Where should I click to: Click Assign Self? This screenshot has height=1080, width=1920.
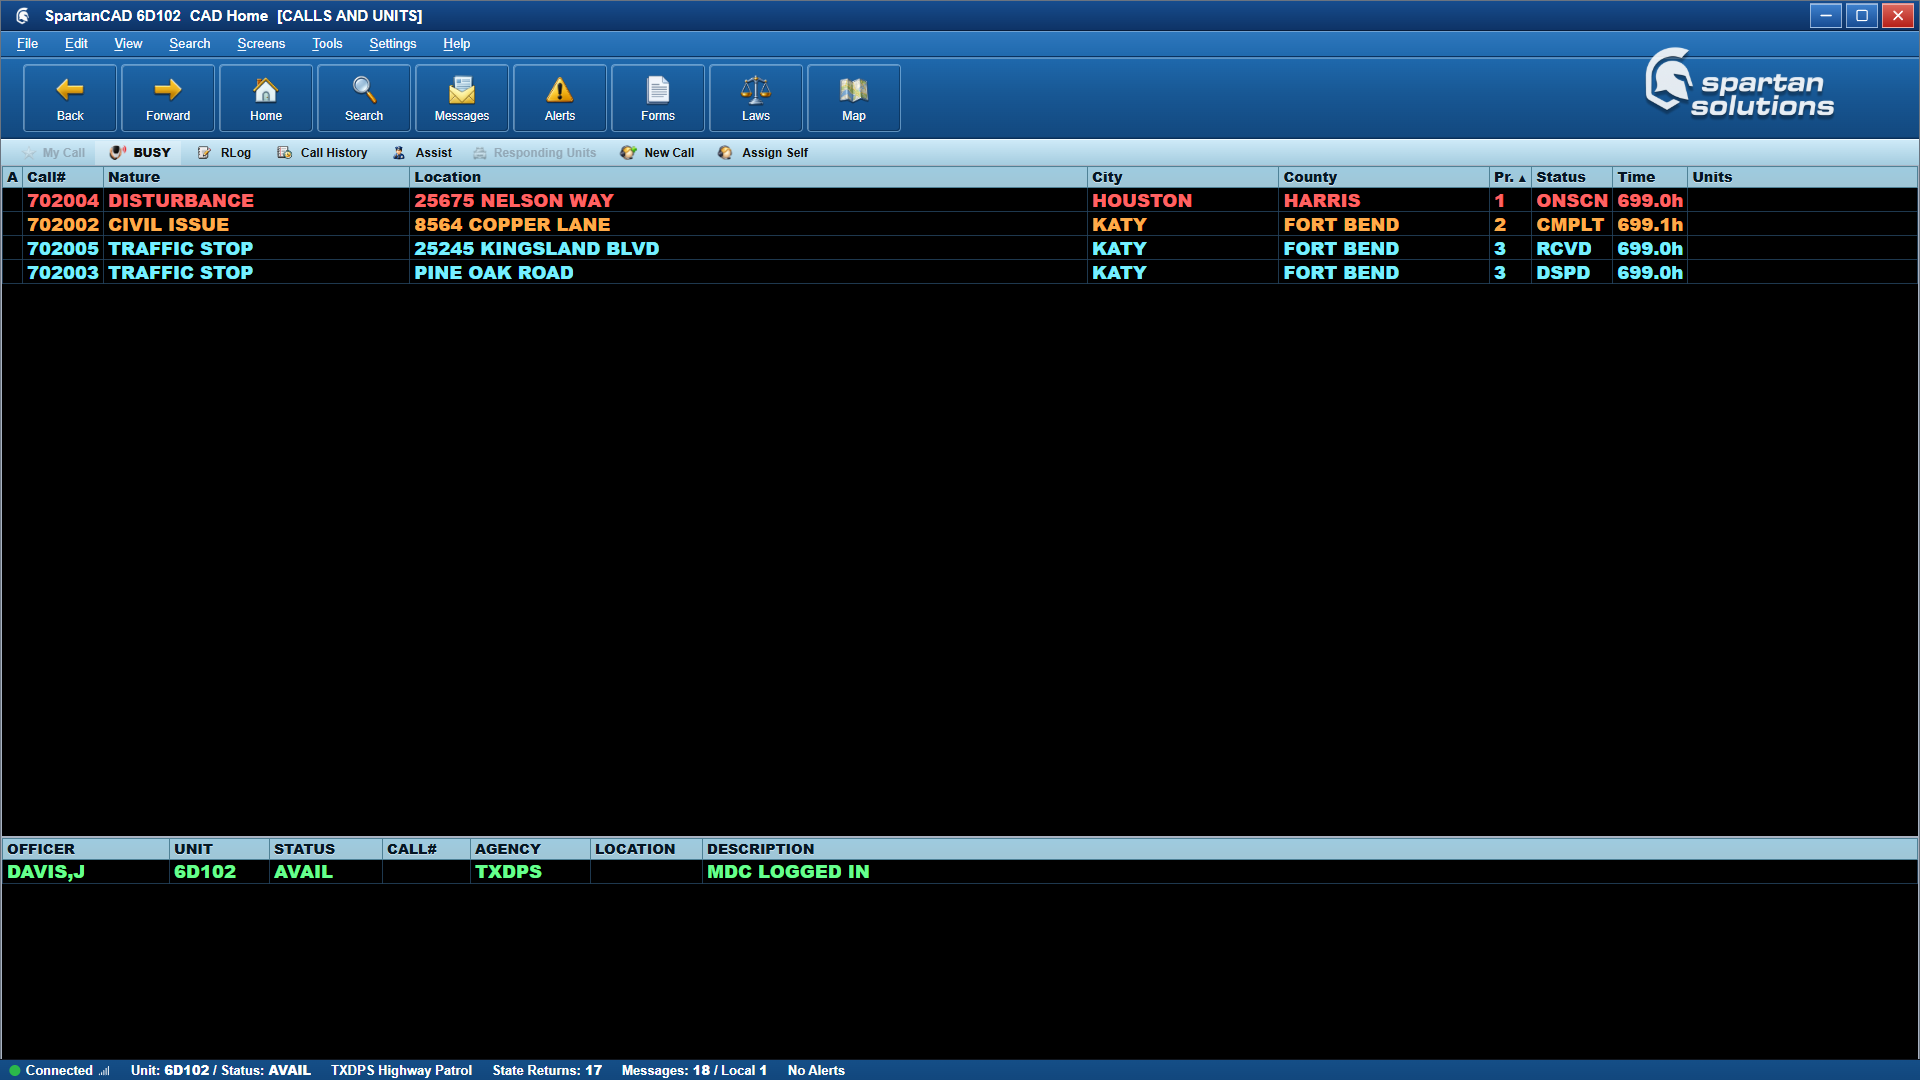pyautogui.click(x=763, y=153)
